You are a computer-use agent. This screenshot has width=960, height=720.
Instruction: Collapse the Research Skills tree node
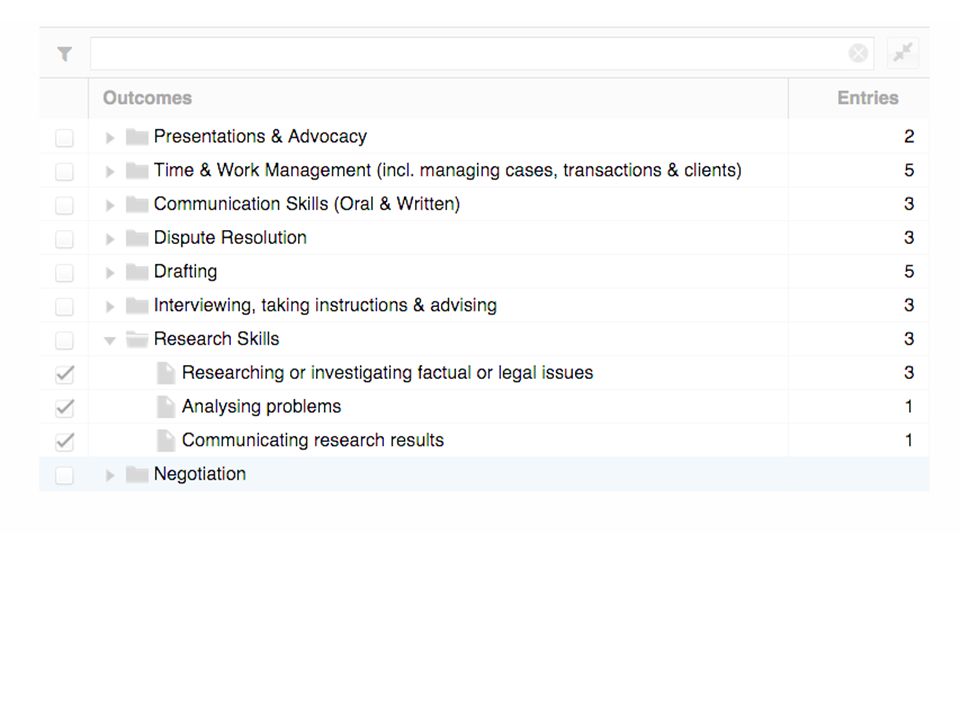(x=110, y=340)
